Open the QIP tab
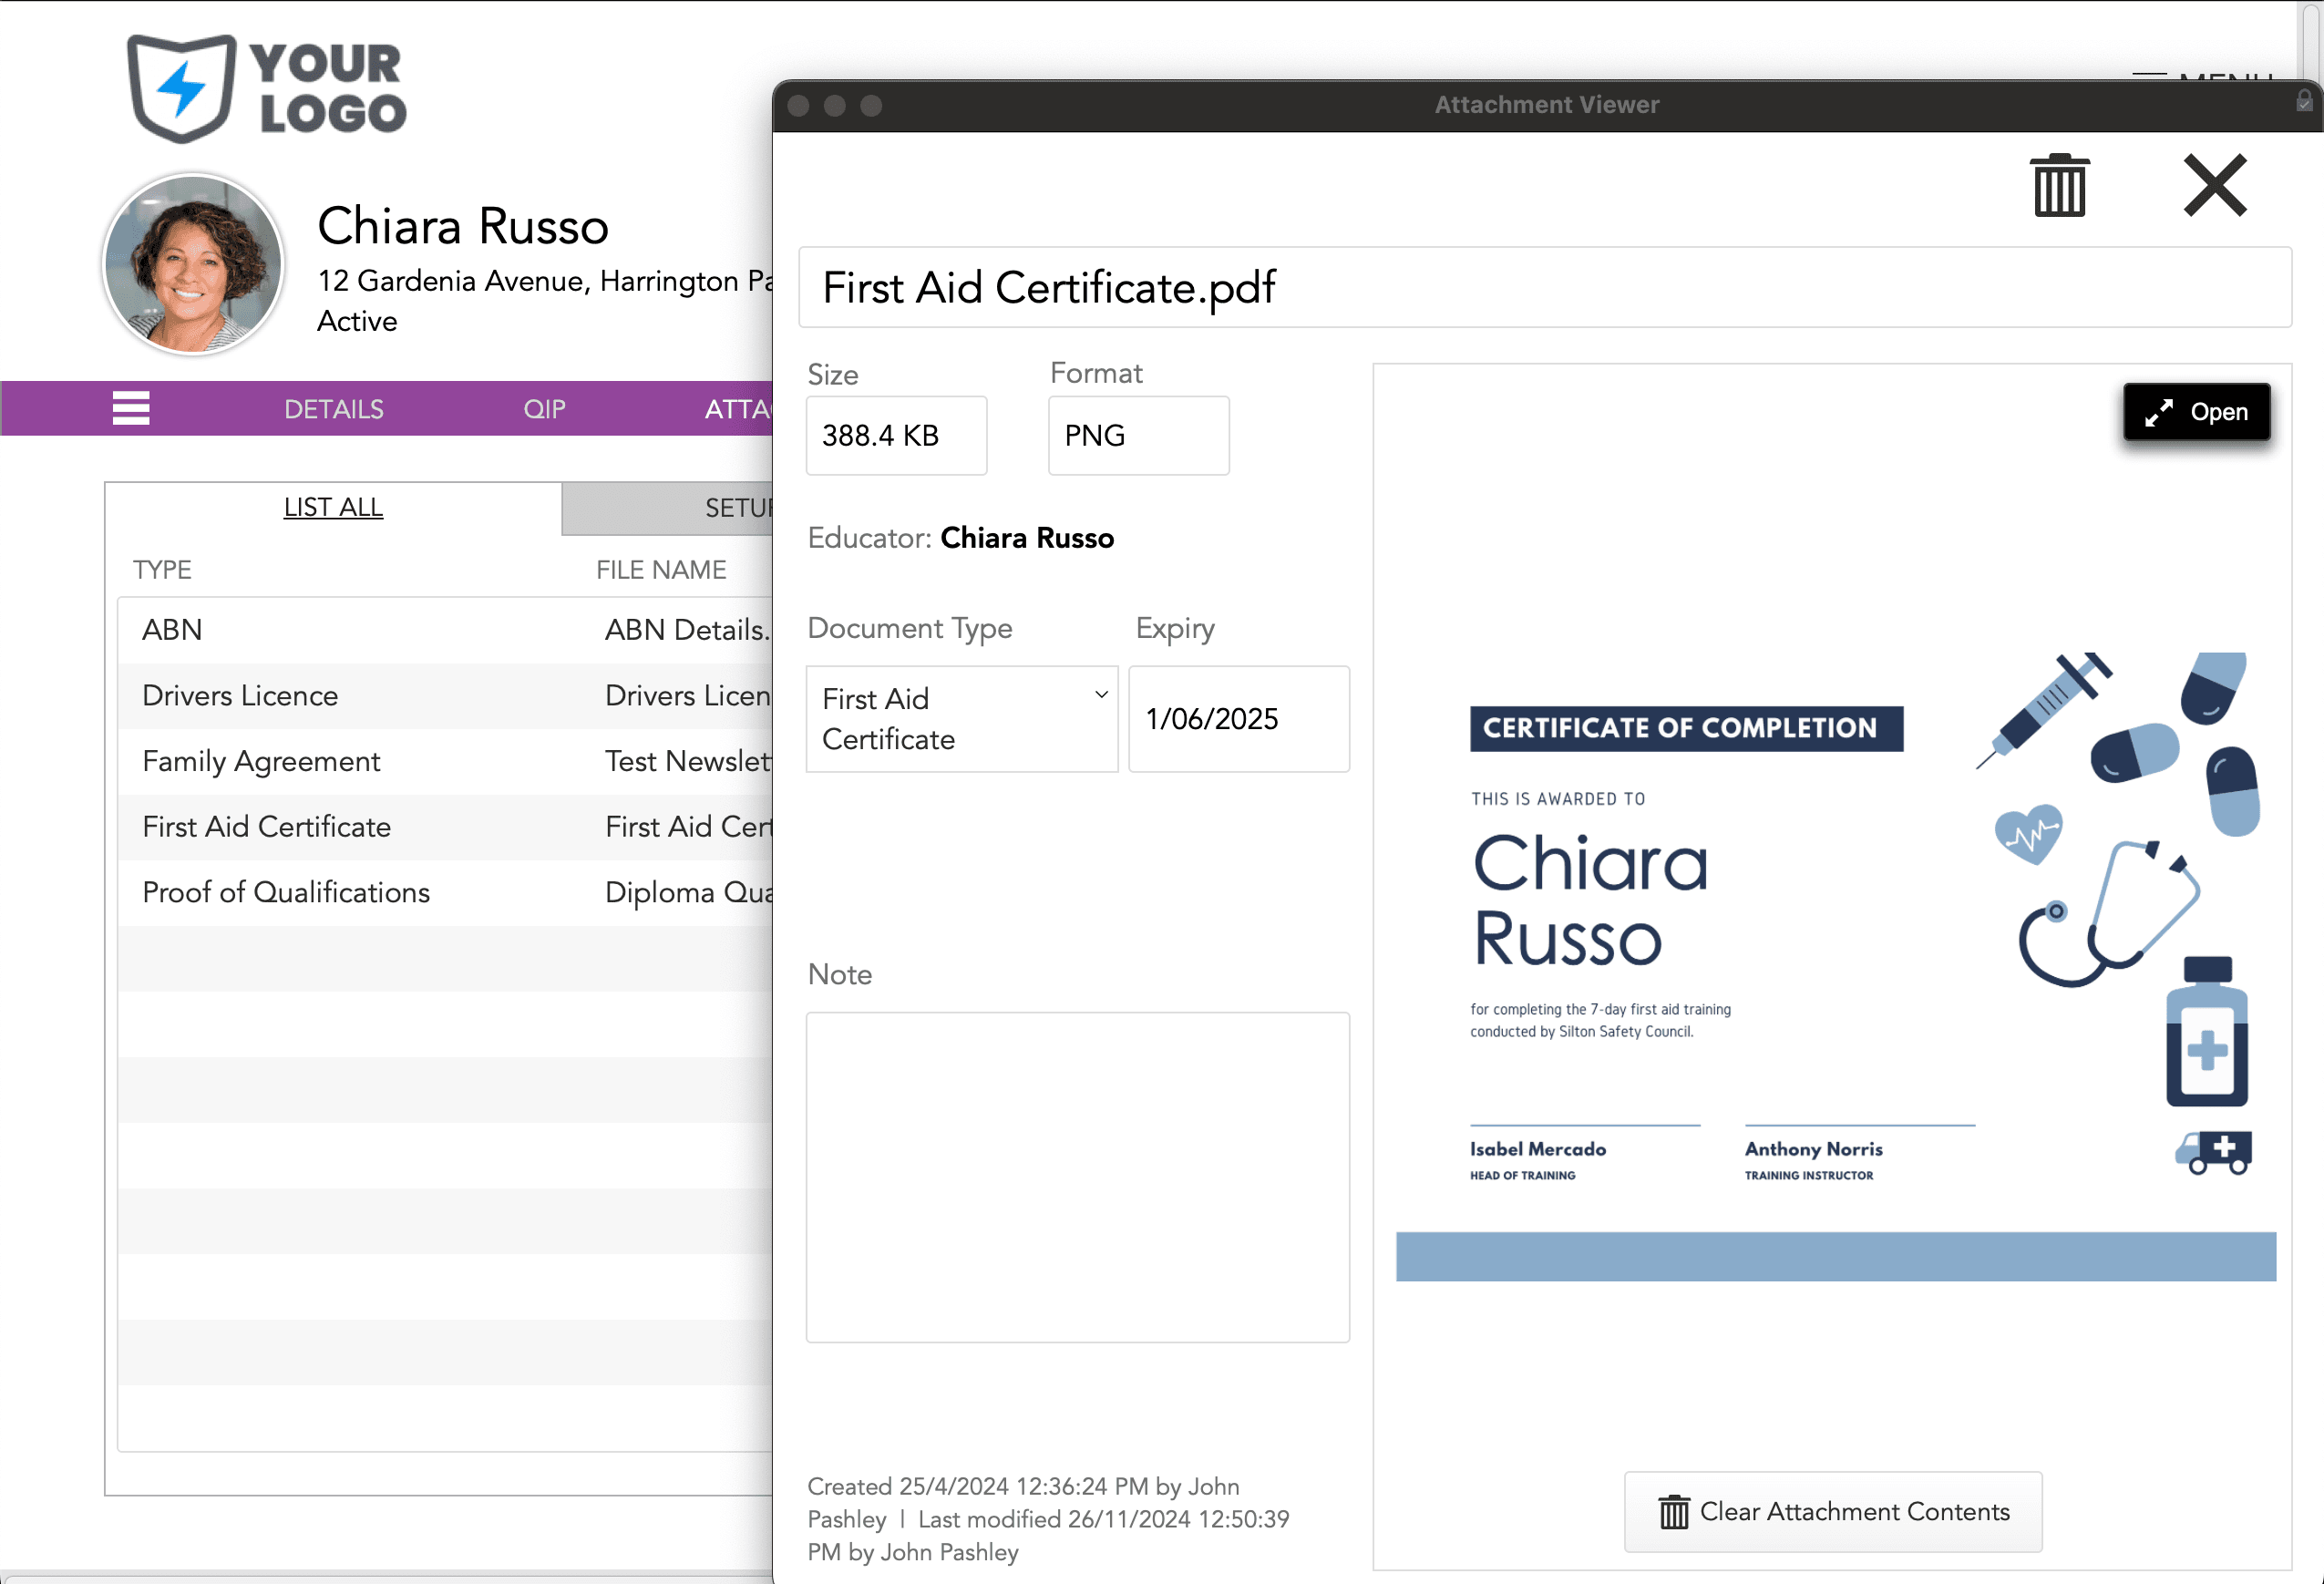 pyautogui.click(x=544, y=409)
